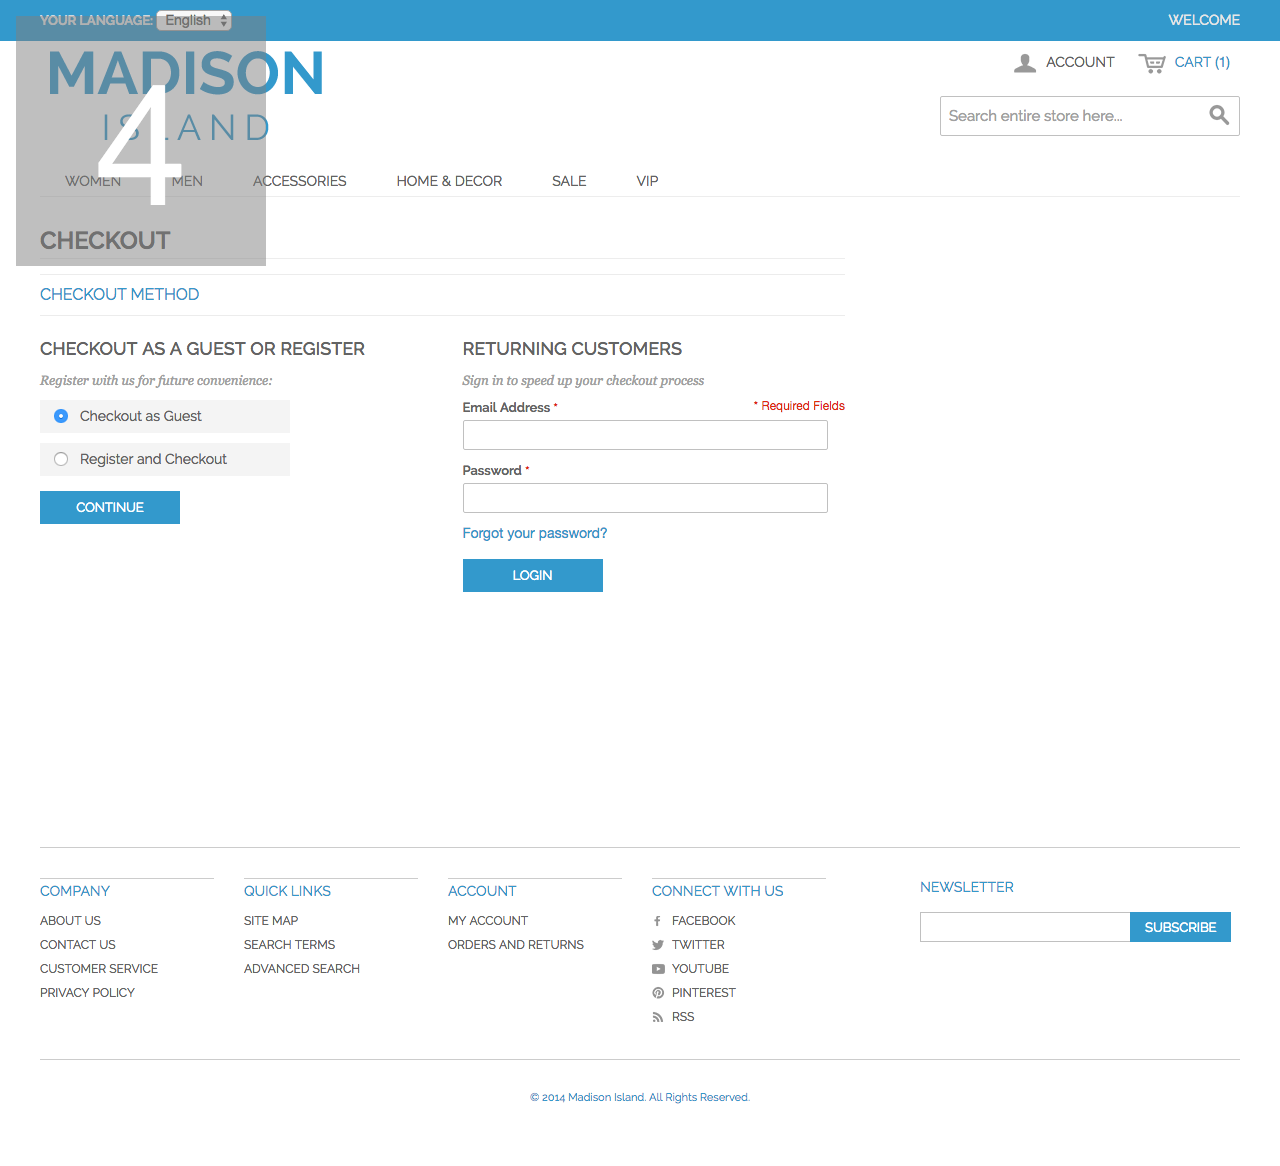
Task: Open the Accessories menu
Action: 300,181
